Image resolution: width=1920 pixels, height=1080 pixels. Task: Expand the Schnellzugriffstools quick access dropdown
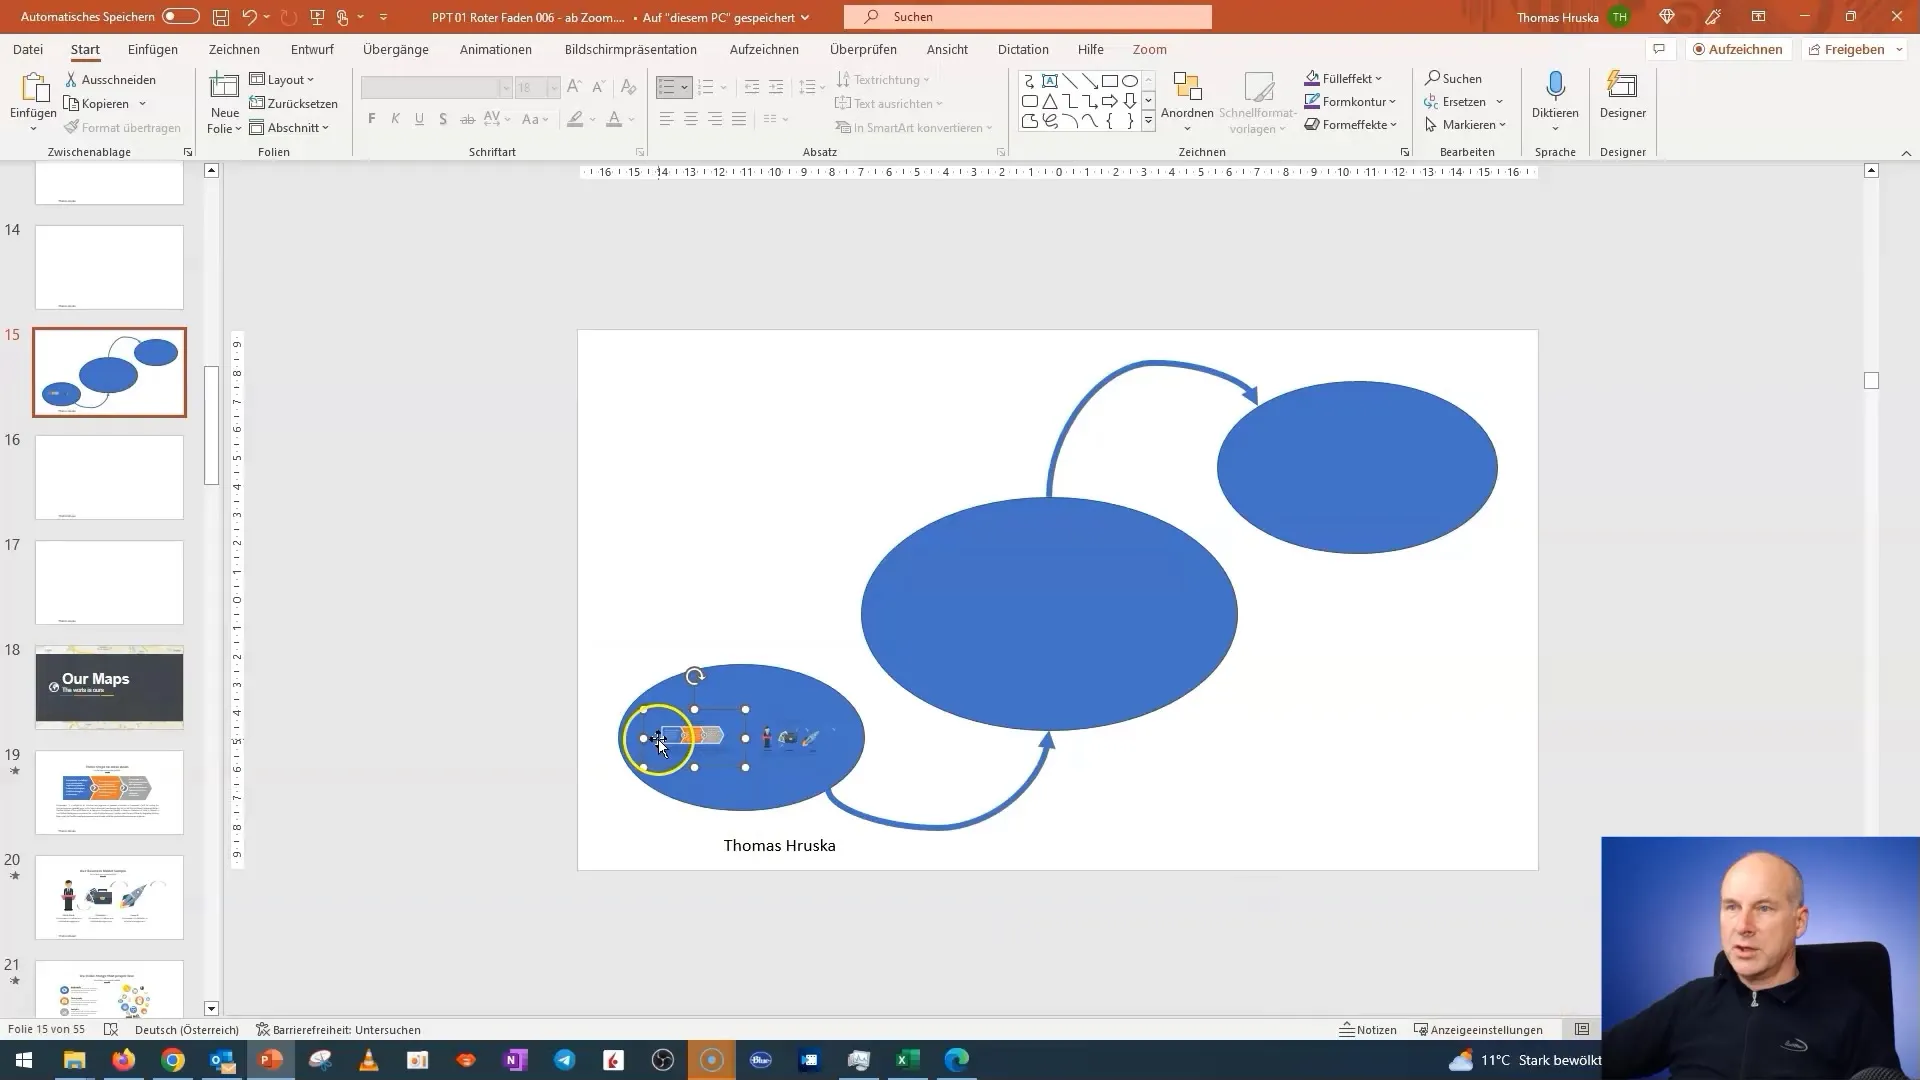click(x=386, y=17)
